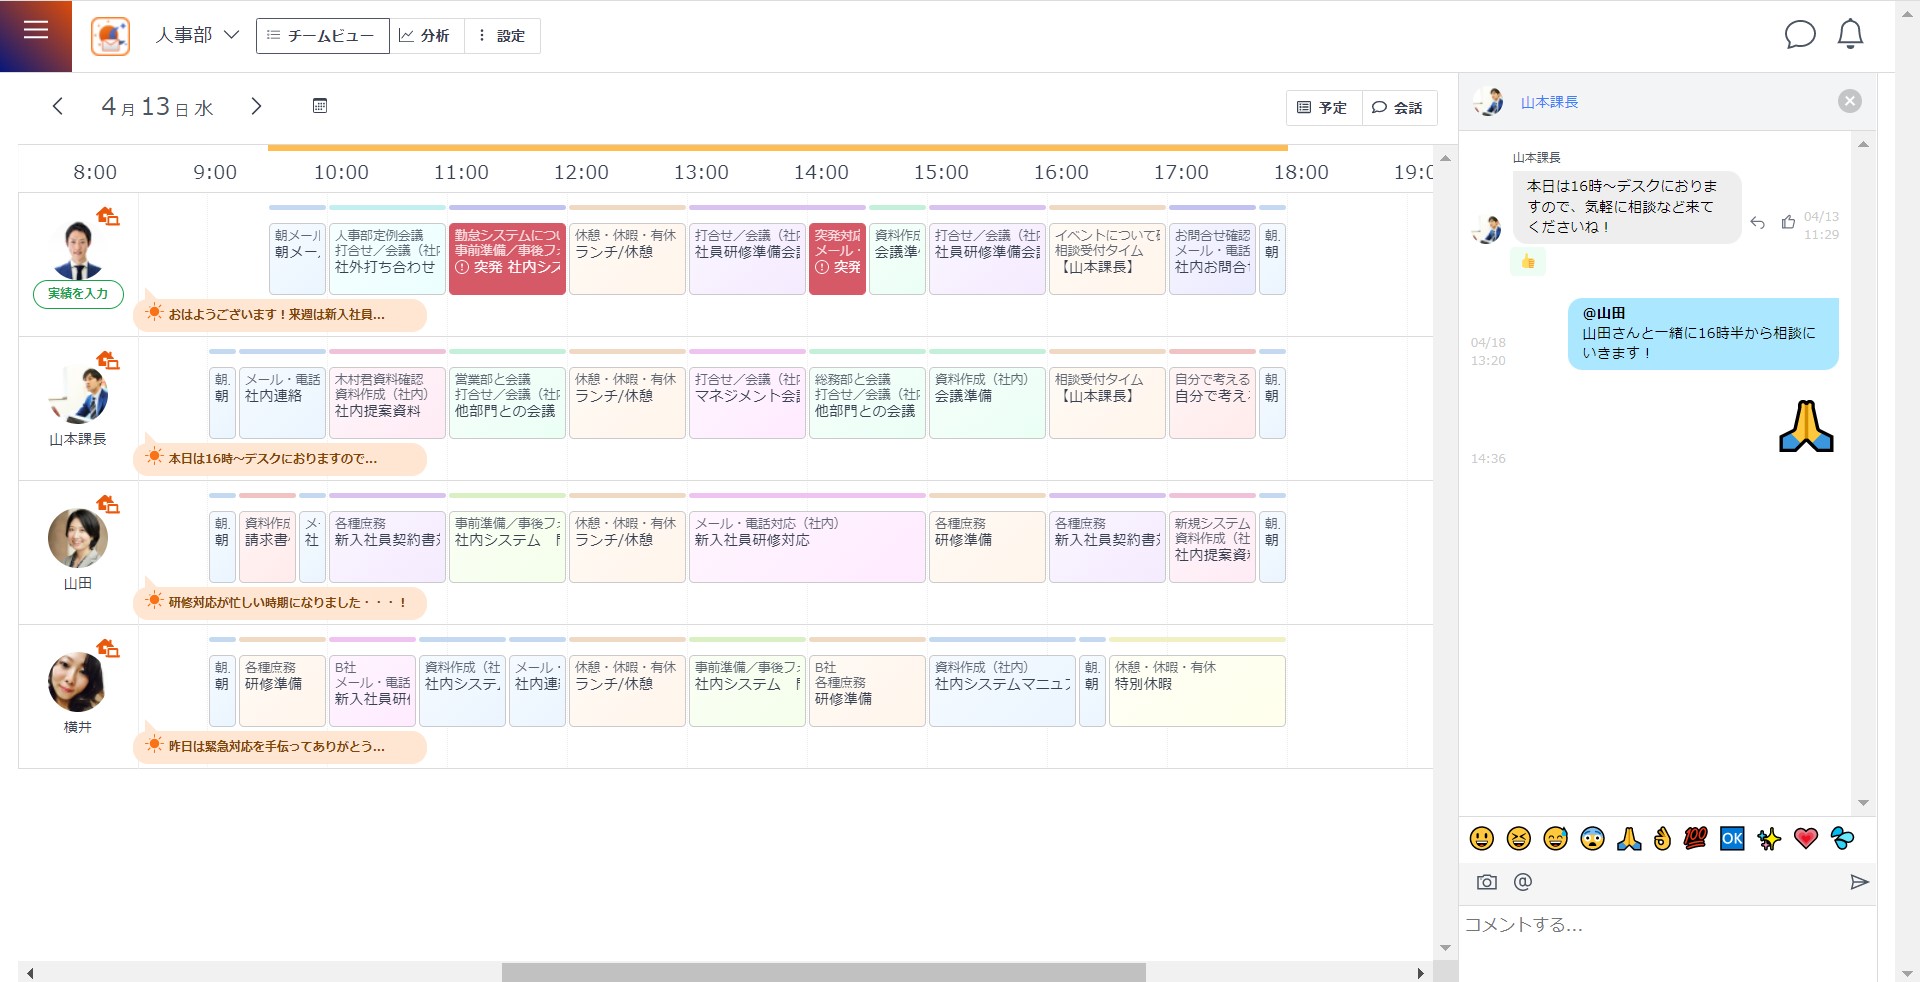Click the @山田 reply message bubble
The image size is (1920, 982).
point(1703,334)
